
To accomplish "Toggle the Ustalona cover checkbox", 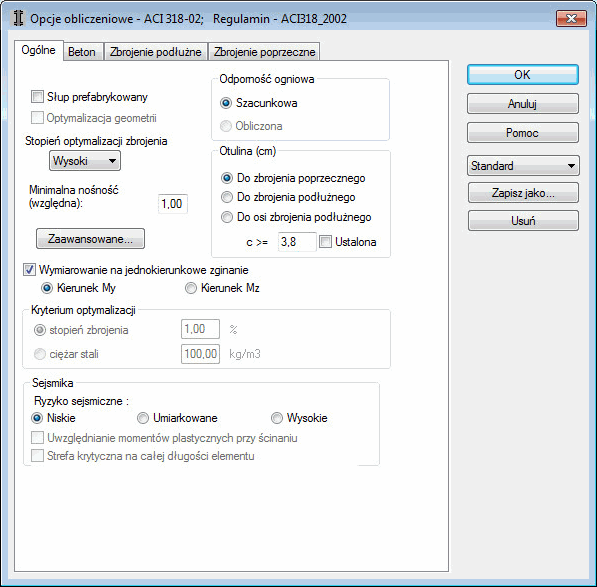I will click(x=325, y=242).
